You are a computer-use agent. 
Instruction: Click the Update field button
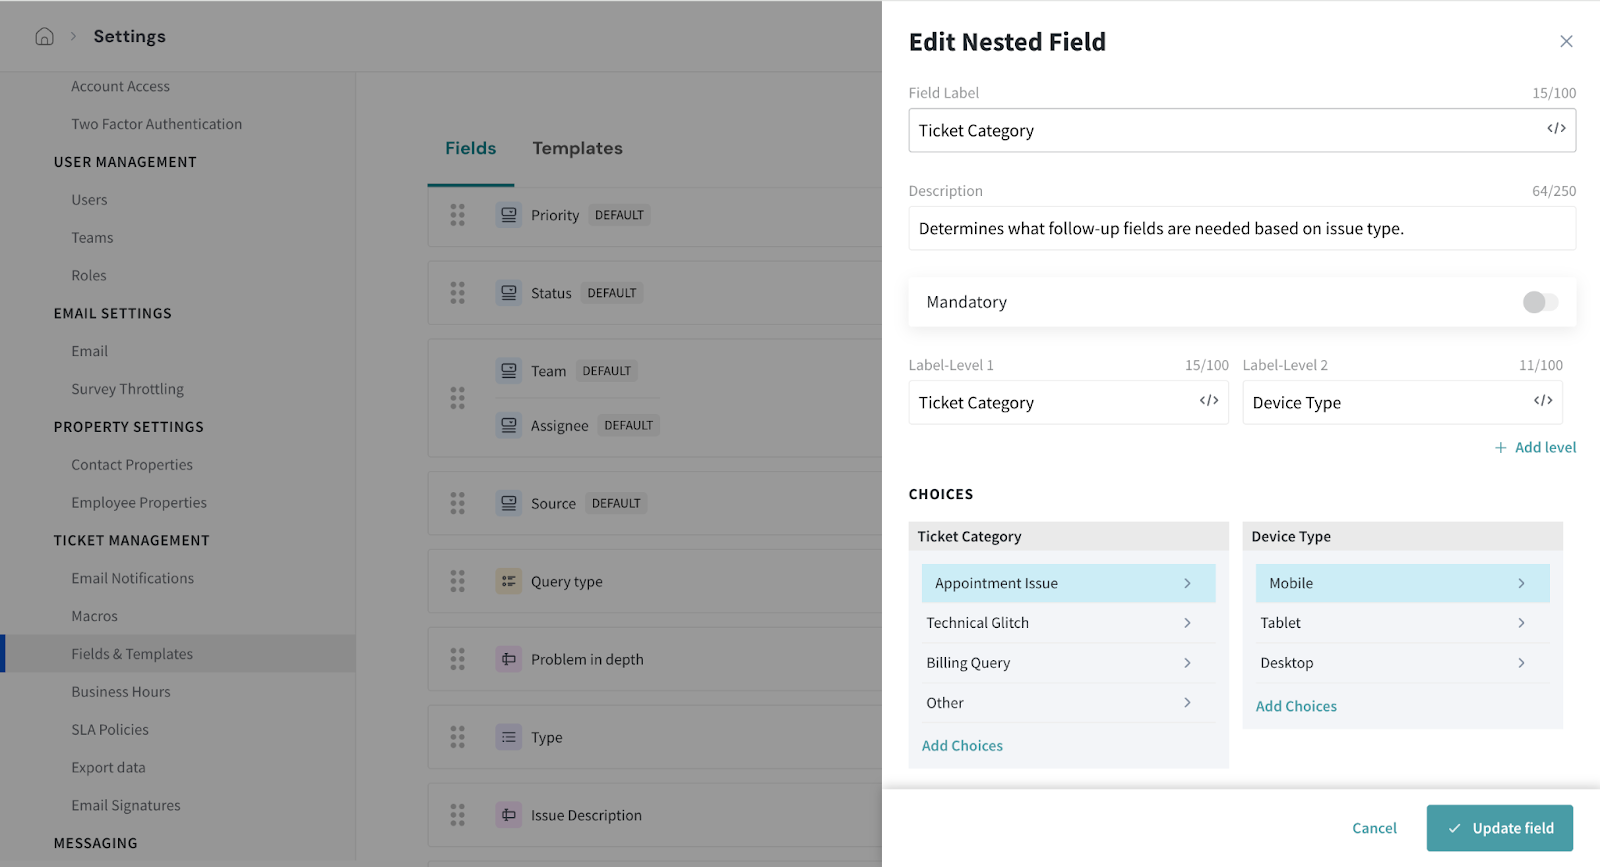tap(1499, 828)
